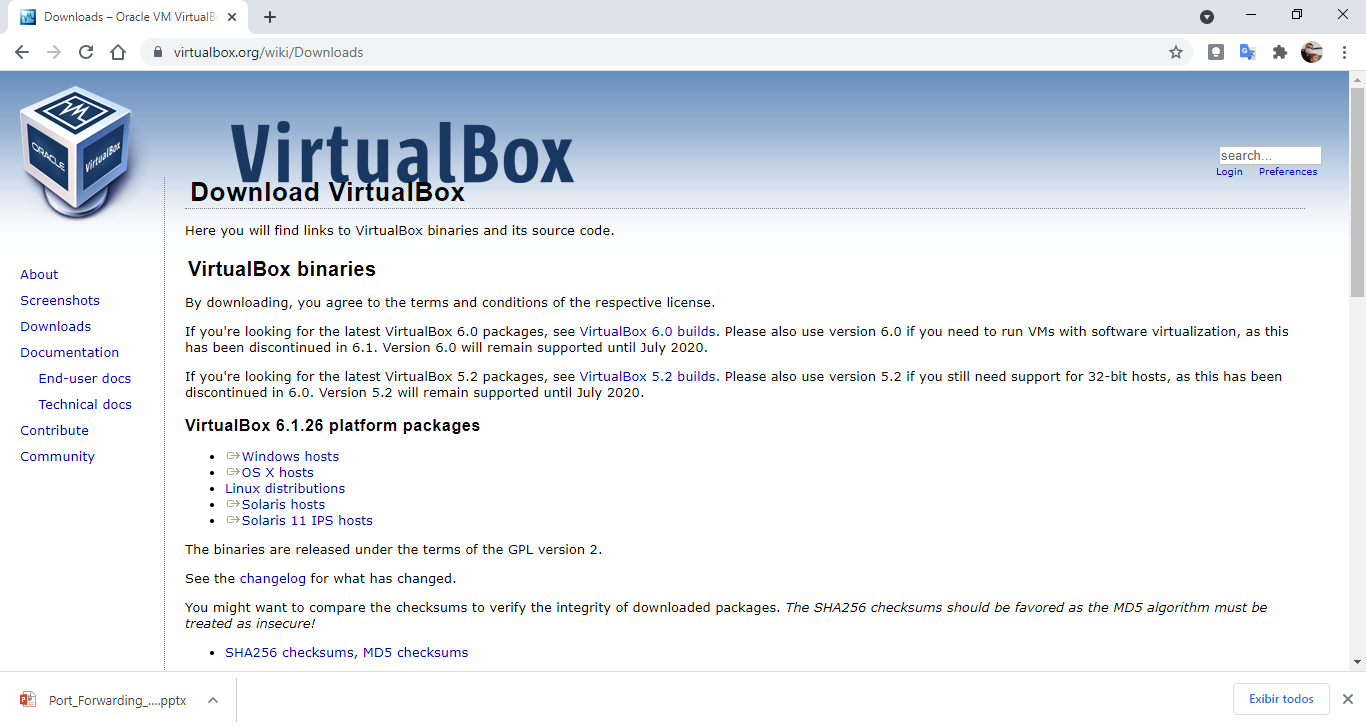Viewport: 1366px width, 728px height.
Task: Click the gray square extension icon
Action: (1216, 52)
